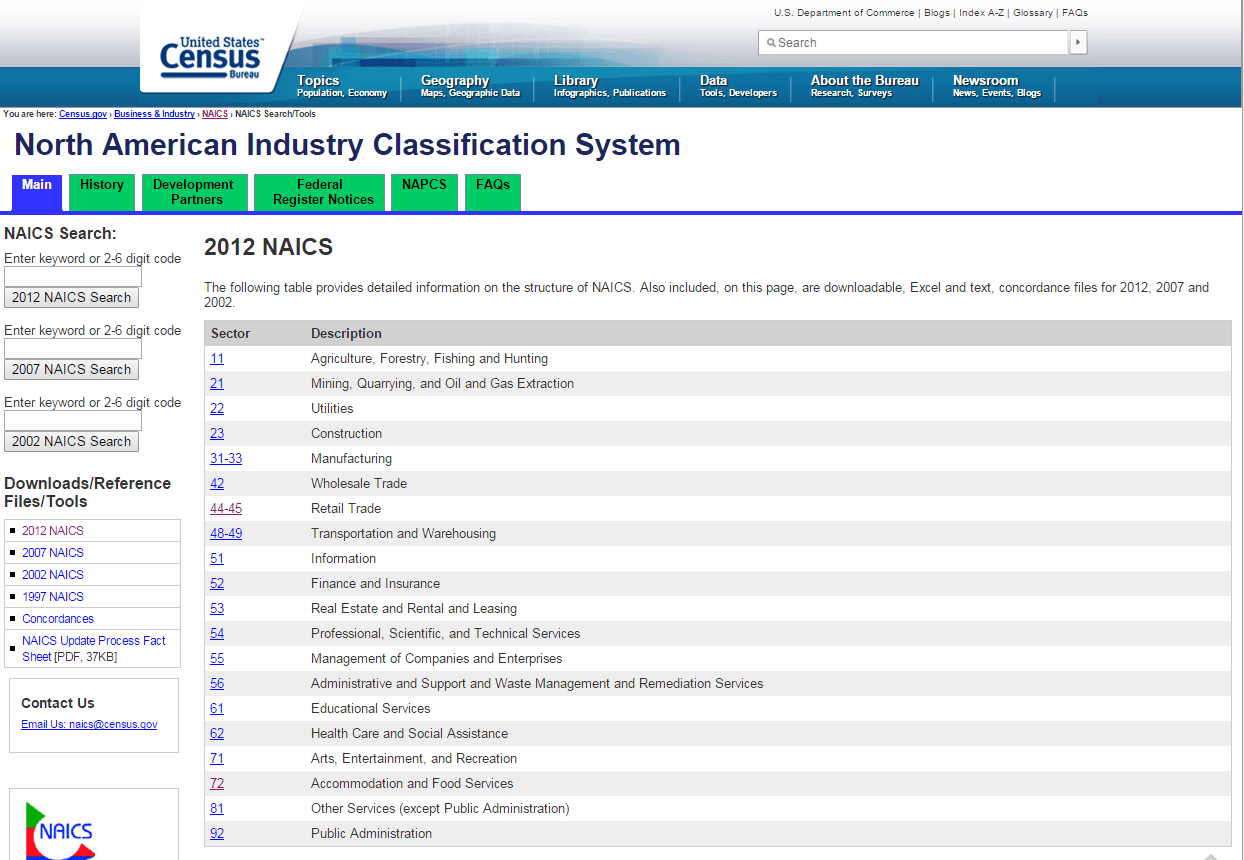Screen dimensions: 1244x860
Task: Open the Glossary link
Action: (1033, 13)
